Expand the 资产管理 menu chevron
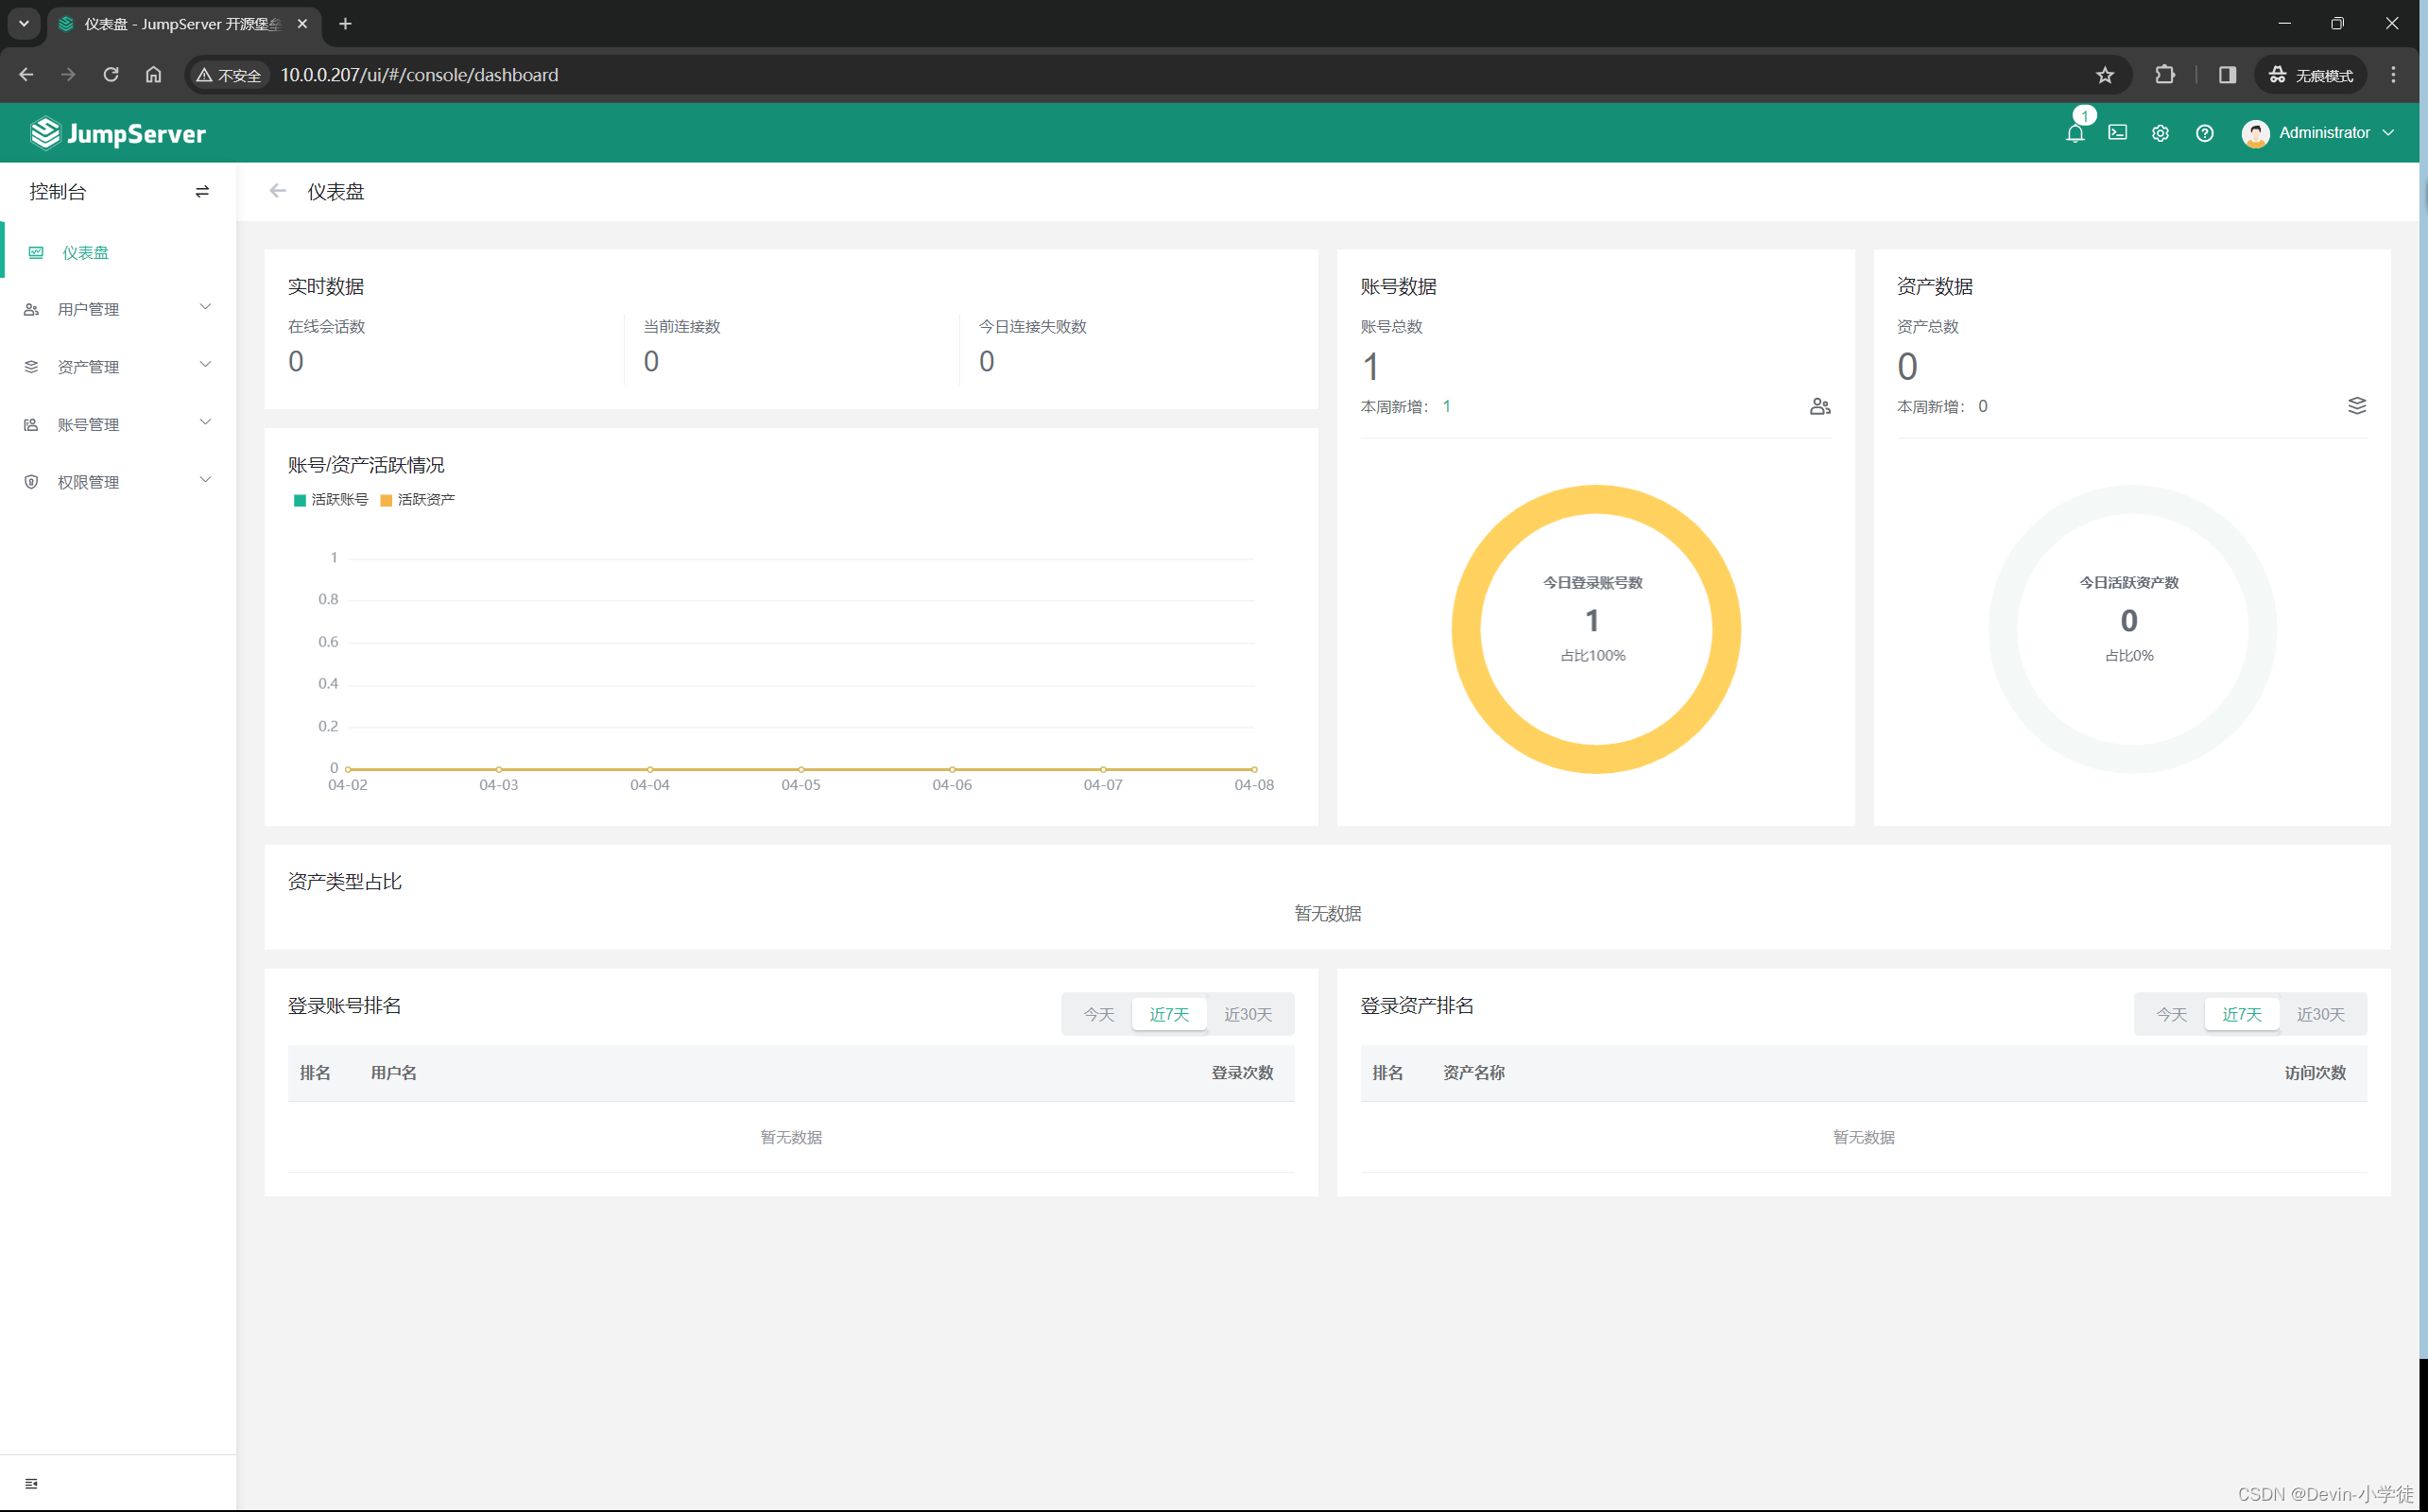The width and height of the screenshot is (2428, 1512). (x=205, y=365)
